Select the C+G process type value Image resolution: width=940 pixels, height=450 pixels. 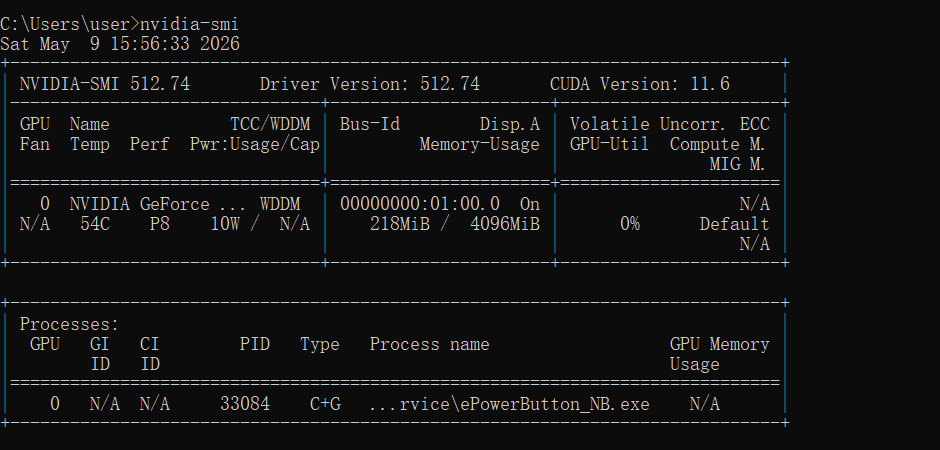[325, 404]
